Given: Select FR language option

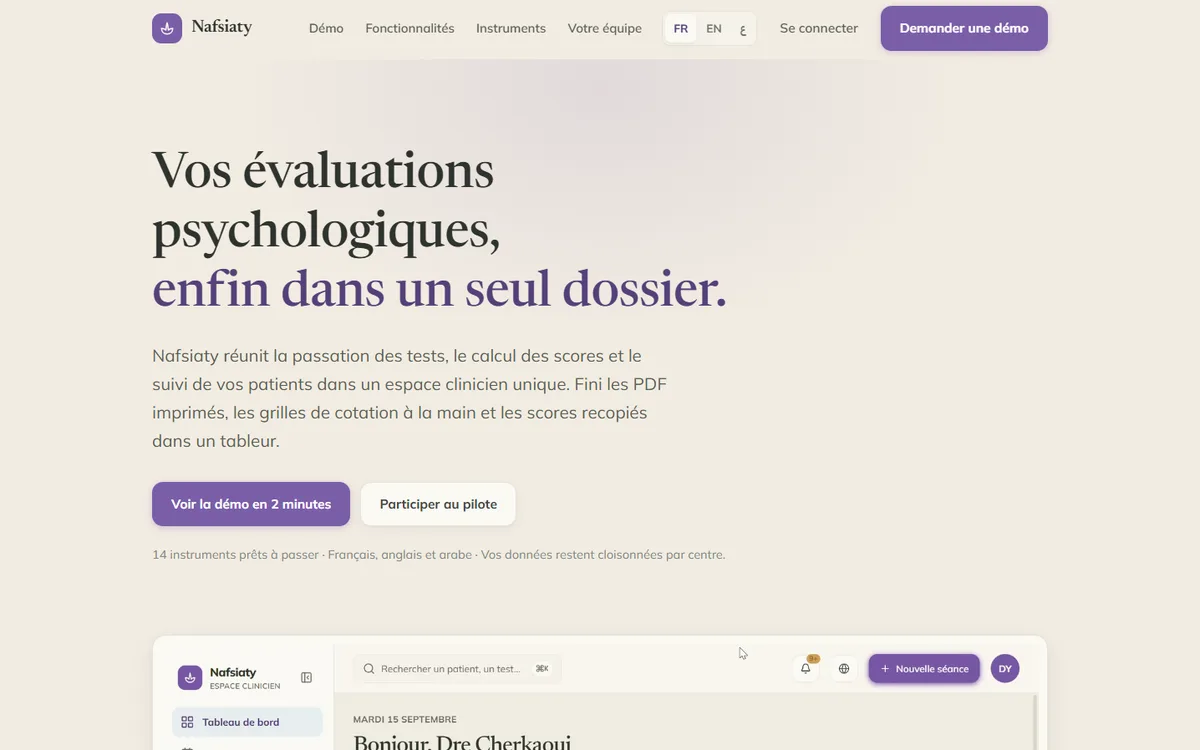Looking at the screenshot, I should point(681,28).
